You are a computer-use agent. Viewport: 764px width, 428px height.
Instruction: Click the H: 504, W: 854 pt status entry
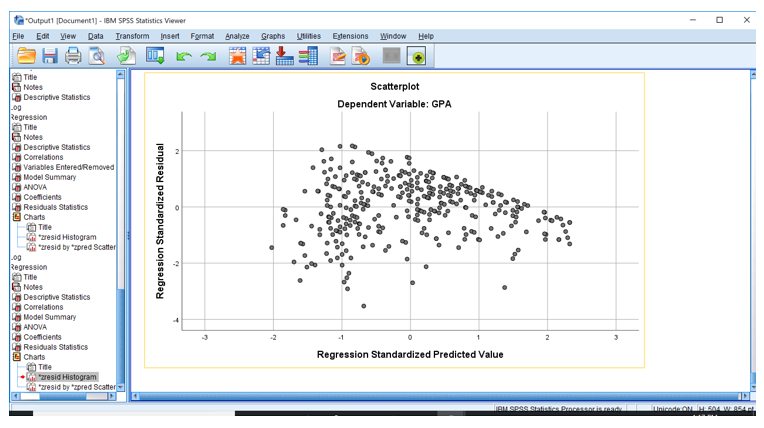(x=726, y=409)
